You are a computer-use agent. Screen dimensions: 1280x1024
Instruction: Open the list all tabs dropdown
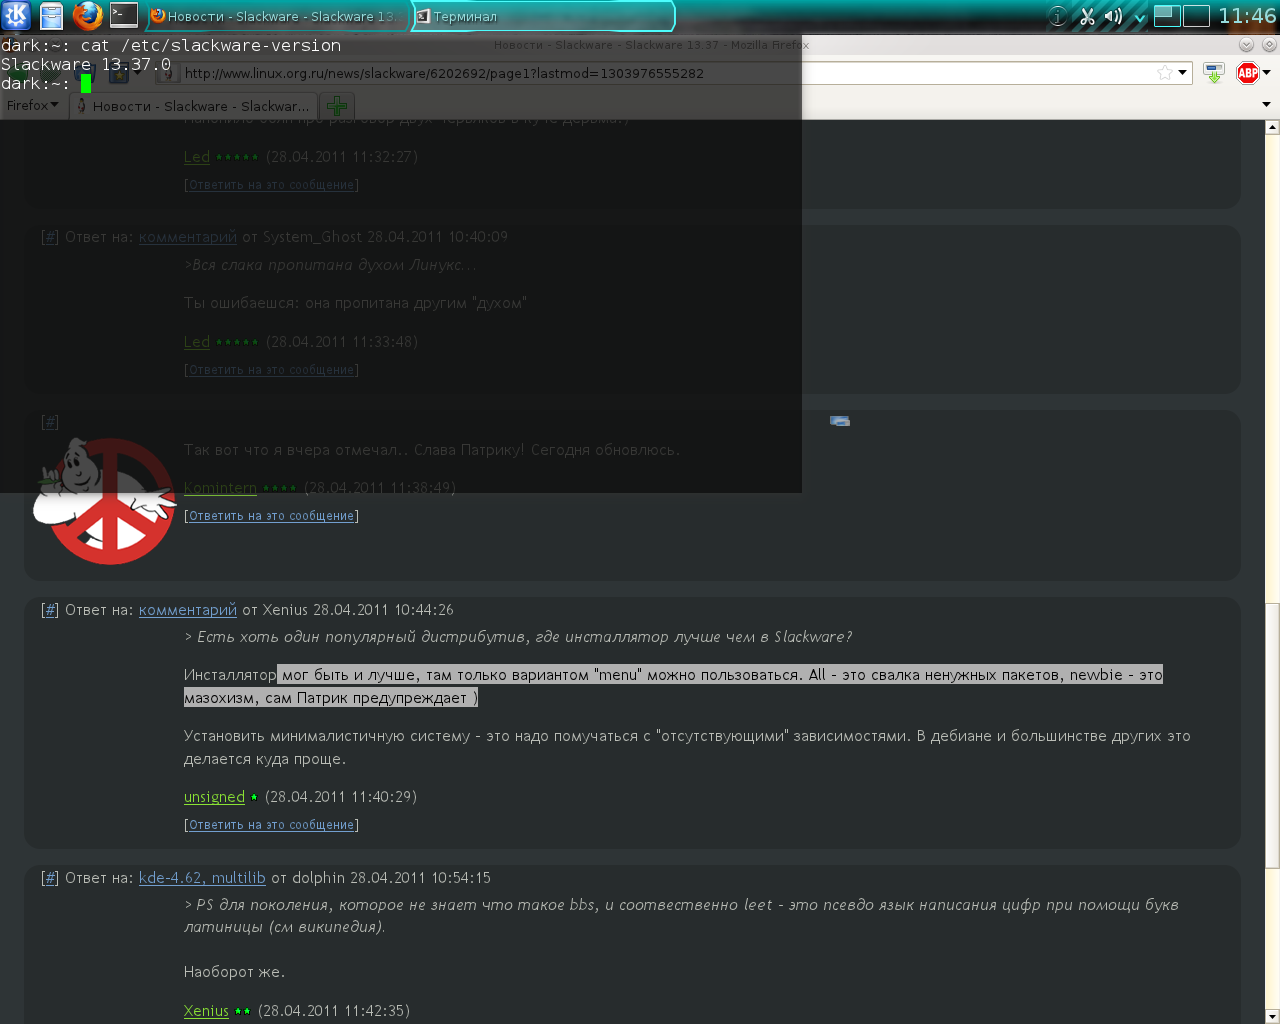pyautogui.click(x=1266, y=105)
